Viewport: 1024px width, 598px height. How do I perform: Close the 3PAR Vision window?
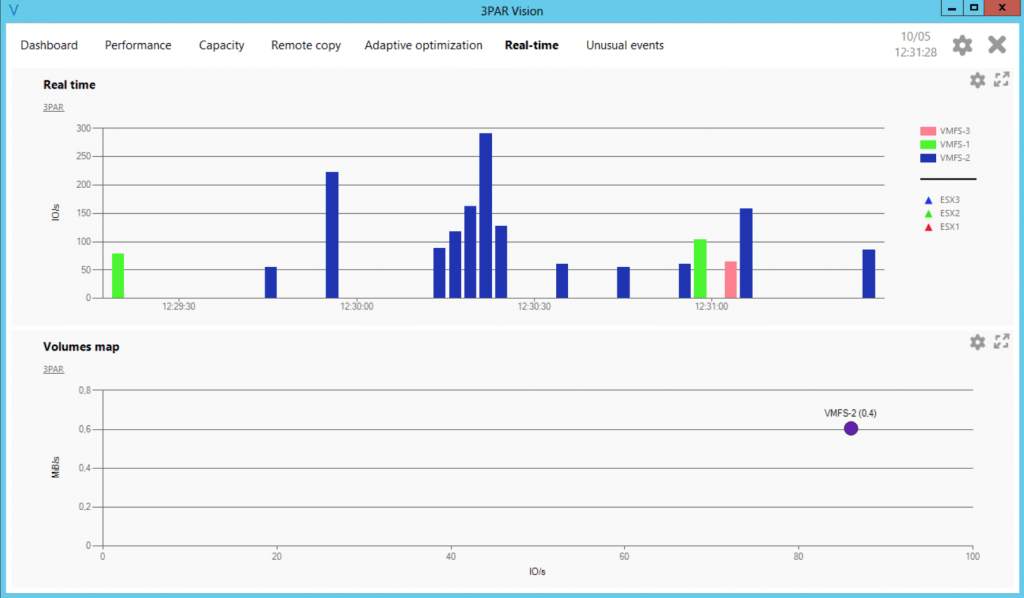[x=1002, y=8]
